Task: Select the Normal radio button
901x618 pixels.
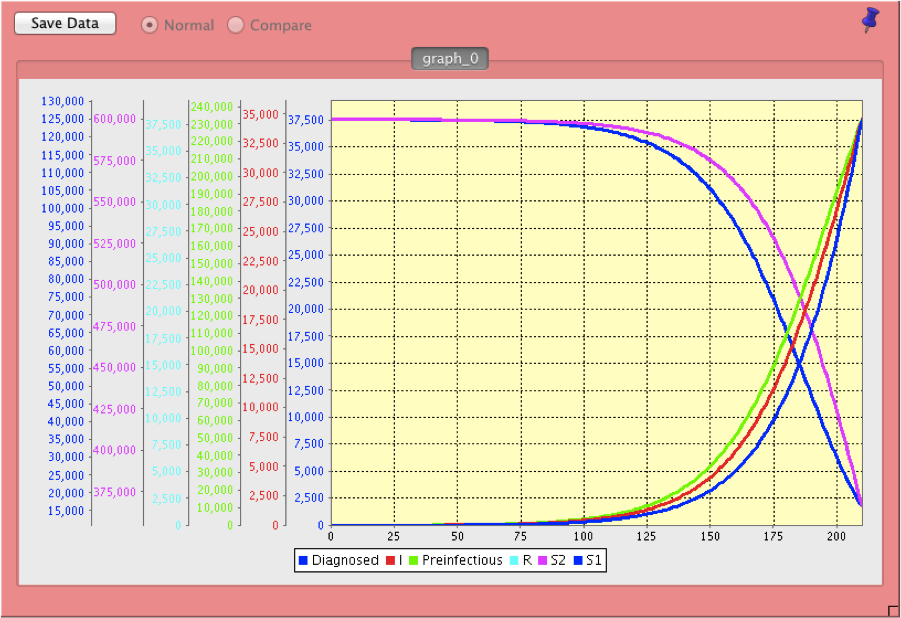Action: (150, 25)
